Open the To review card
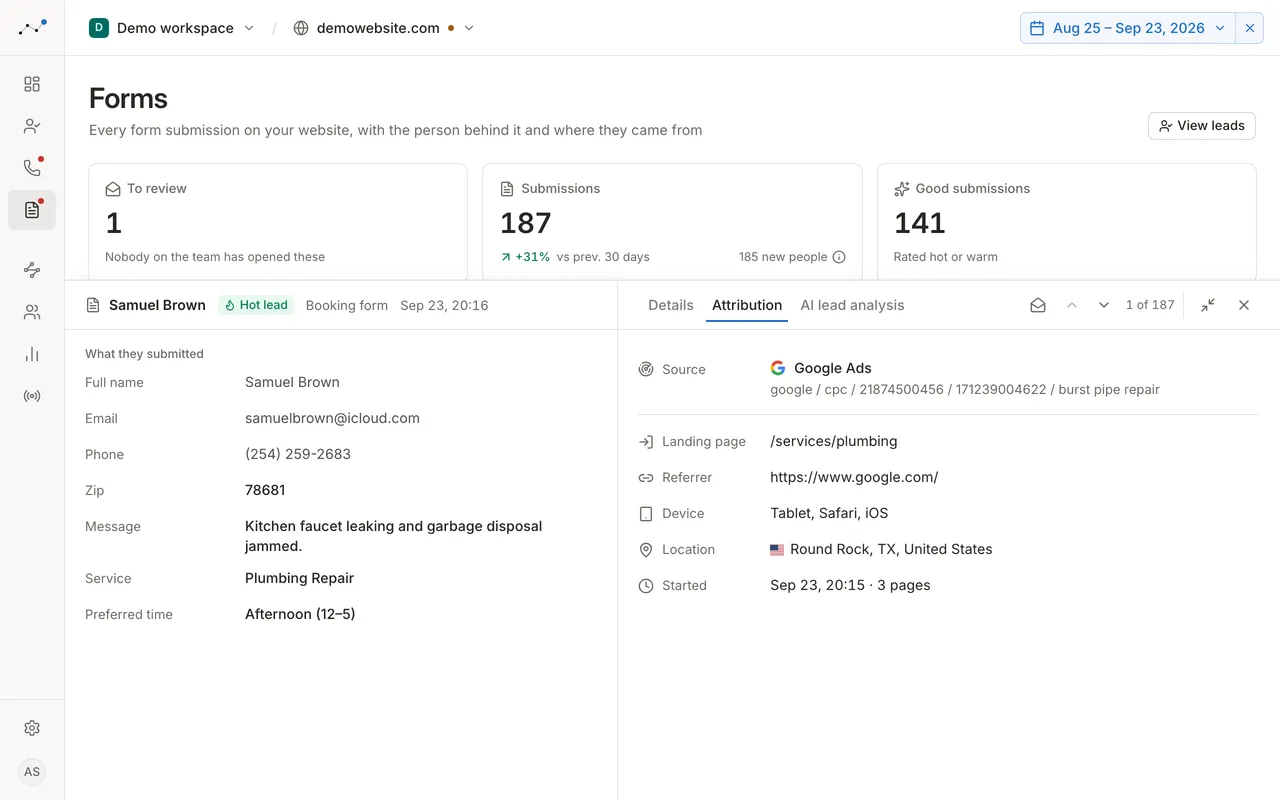1280x800 pixels. (278, 222)
